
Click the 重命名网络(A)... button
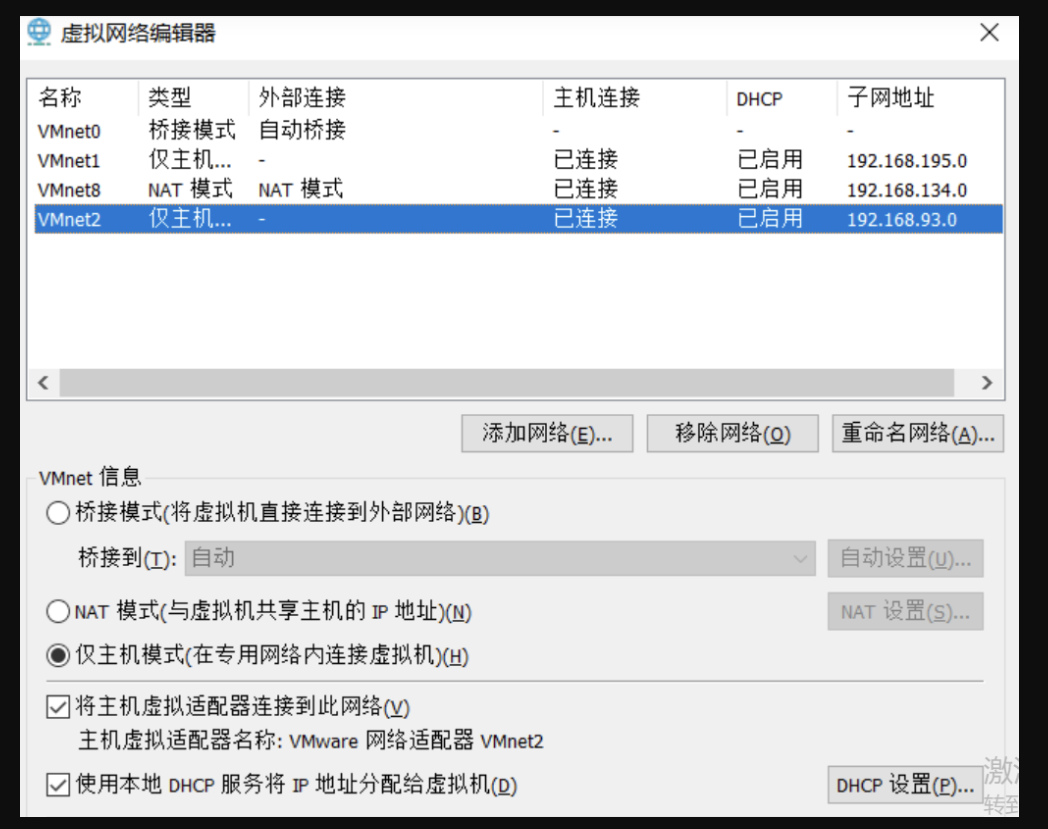918,434
